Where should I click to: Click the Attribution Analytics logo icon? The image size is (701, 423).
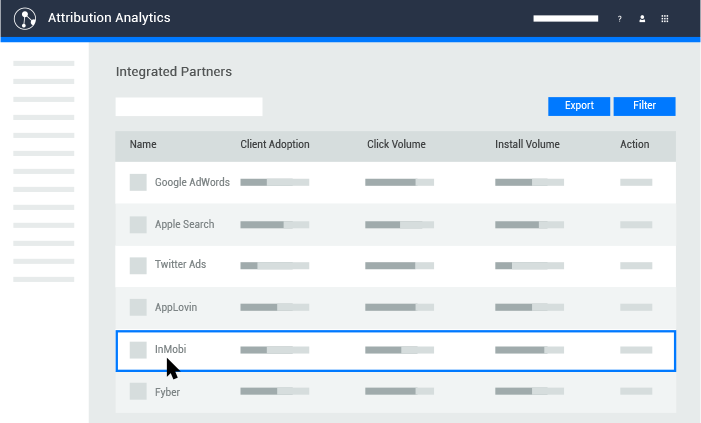click(x=25, y=19)
